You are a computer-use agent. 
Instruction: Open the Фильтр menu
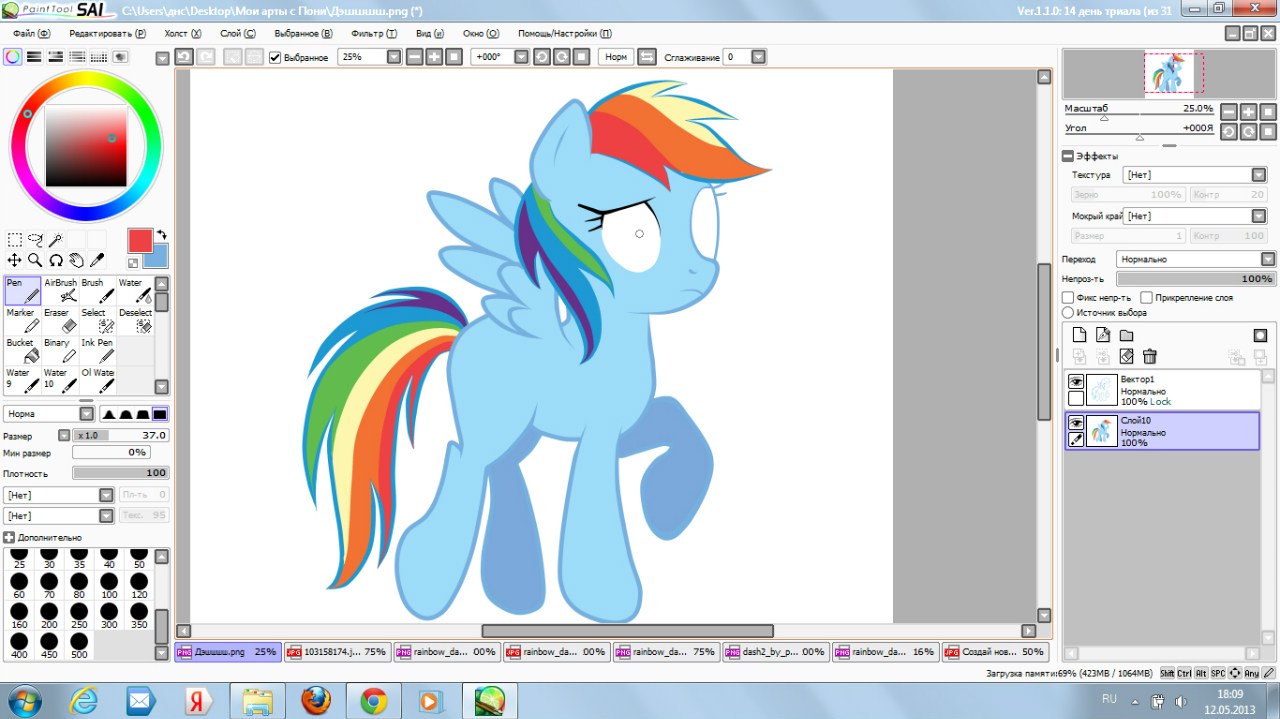375,33
